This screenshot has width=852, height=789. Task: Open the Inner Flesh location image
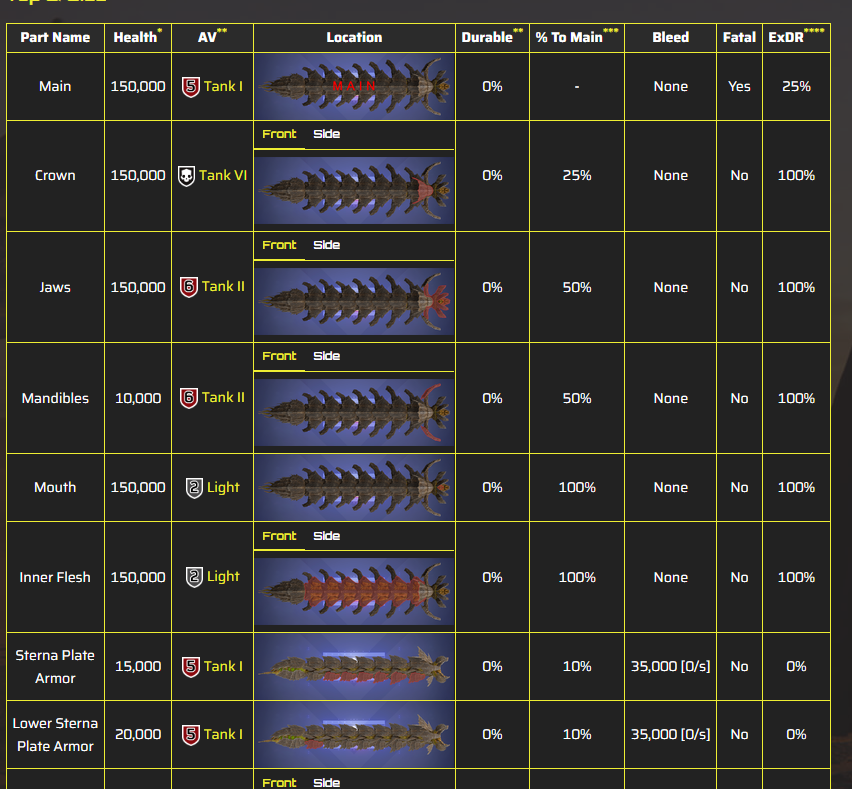354,592
